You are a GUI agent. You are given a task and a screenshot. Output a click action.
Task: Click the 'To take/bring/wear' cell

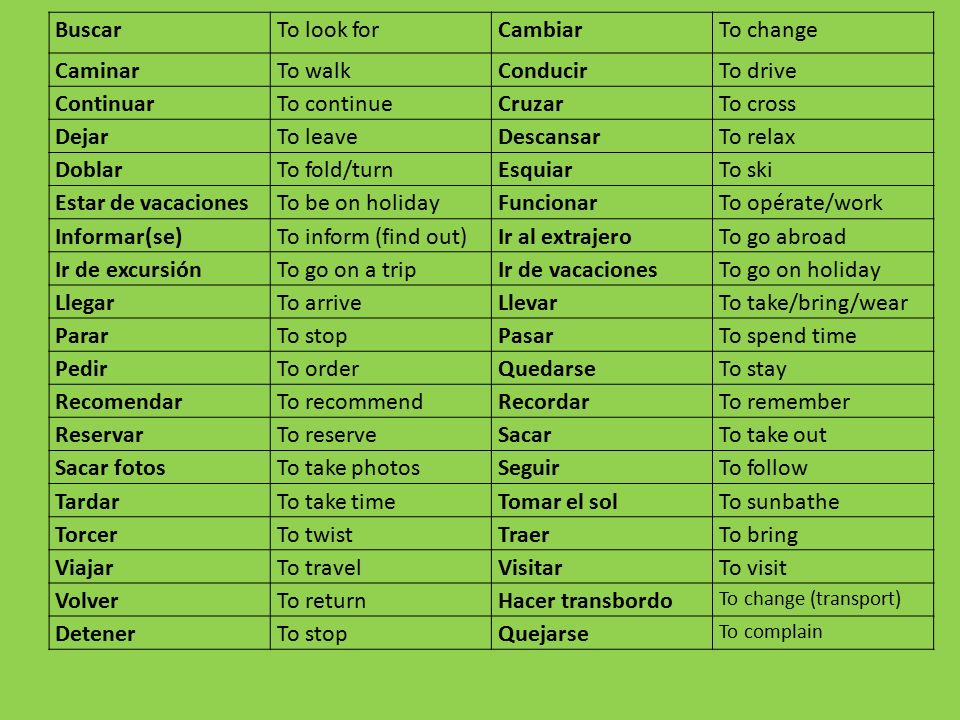click(x=823, y=301)
